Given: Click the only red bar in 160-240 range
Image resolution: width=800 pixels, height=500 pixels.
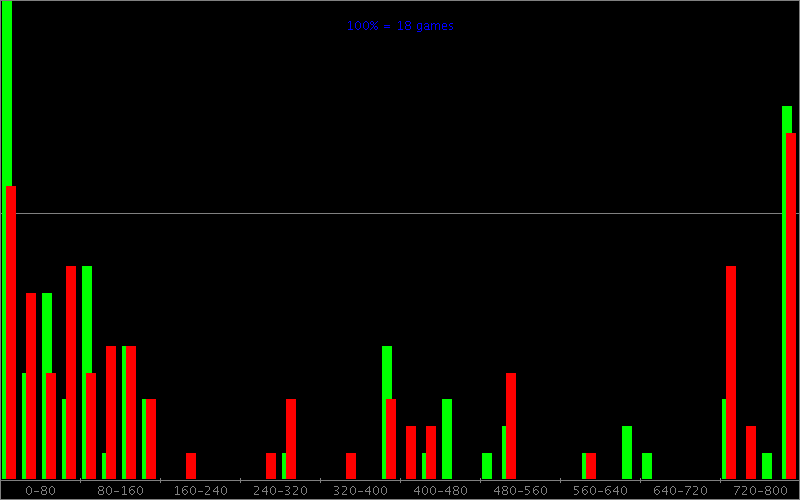Looking at the screenshot, I should 191,466.
